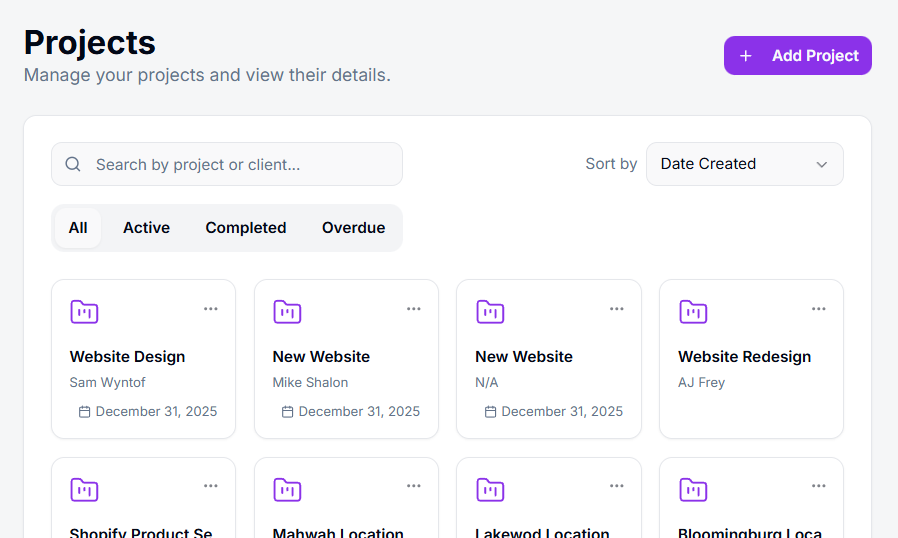The width and height of the screenshot is (898, 538).
Task: Click the client name Sam Wyntof
Action: (x=108, y=382)
